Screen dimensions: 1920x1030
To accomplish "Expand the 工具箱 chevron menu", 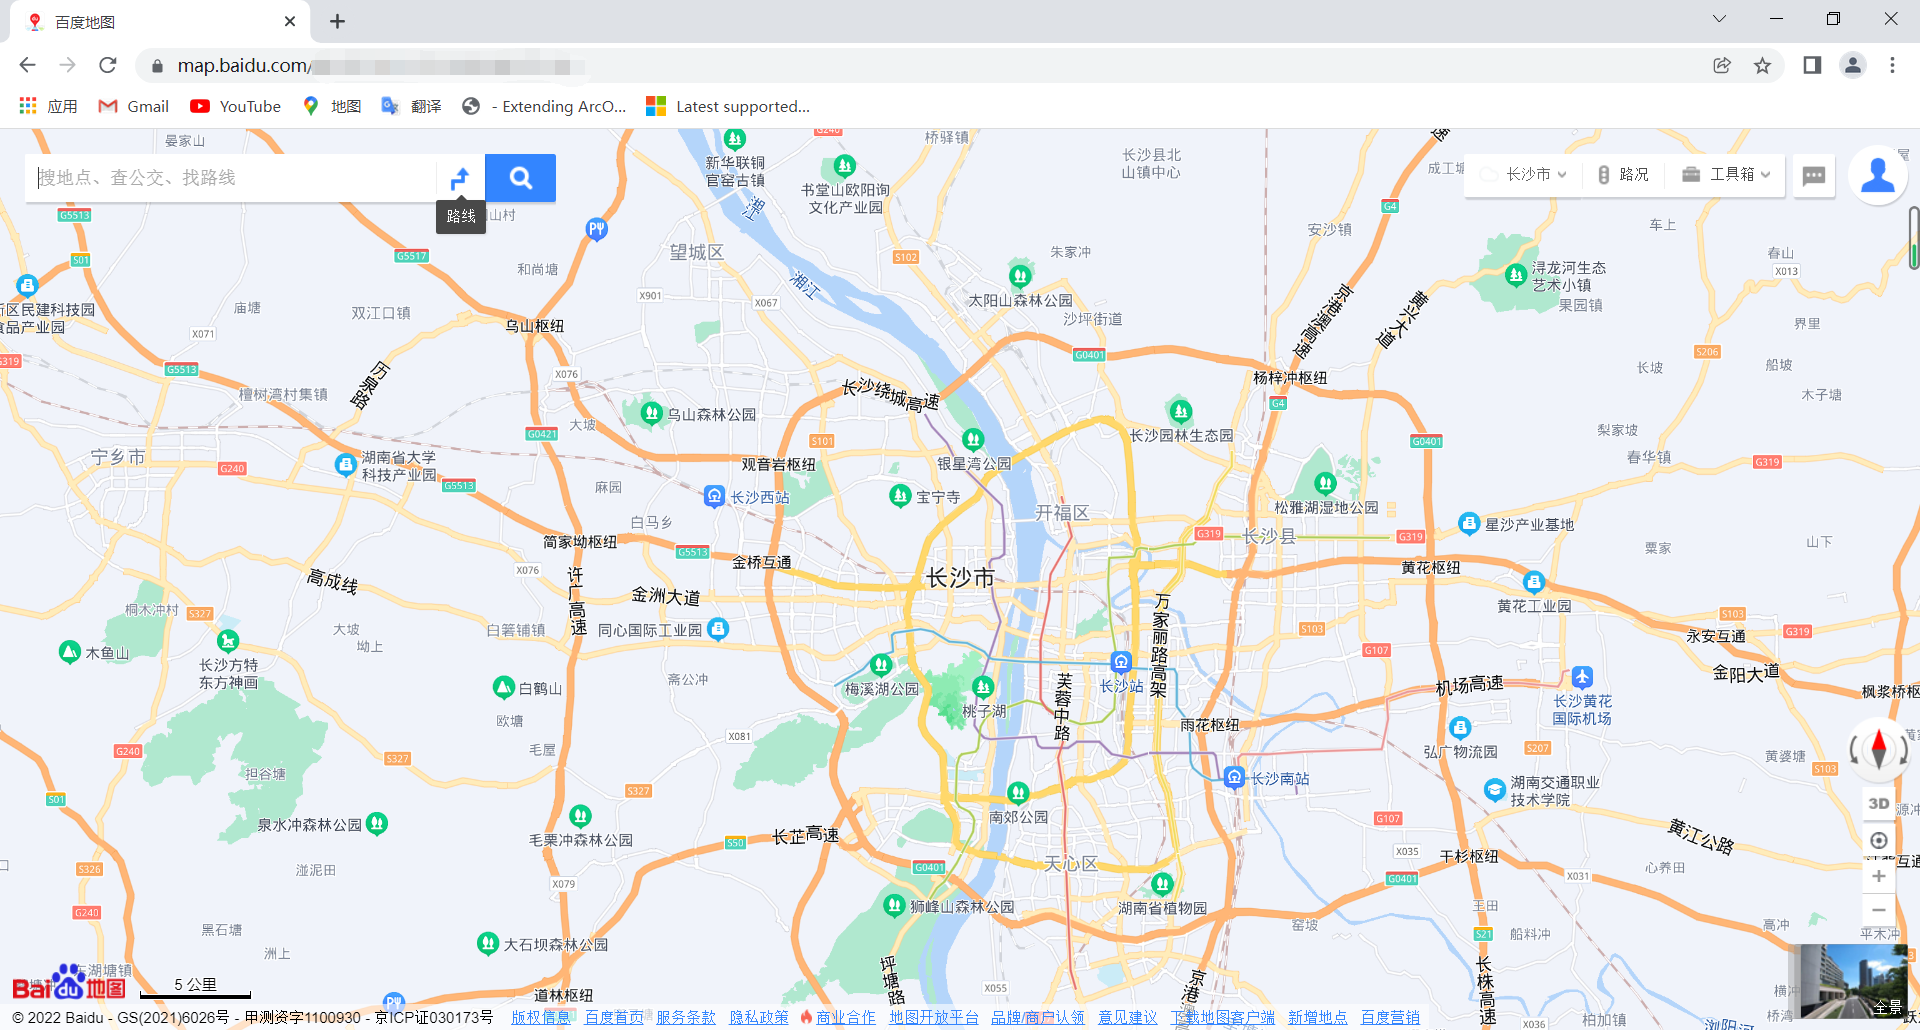I will click(1765, 173).
